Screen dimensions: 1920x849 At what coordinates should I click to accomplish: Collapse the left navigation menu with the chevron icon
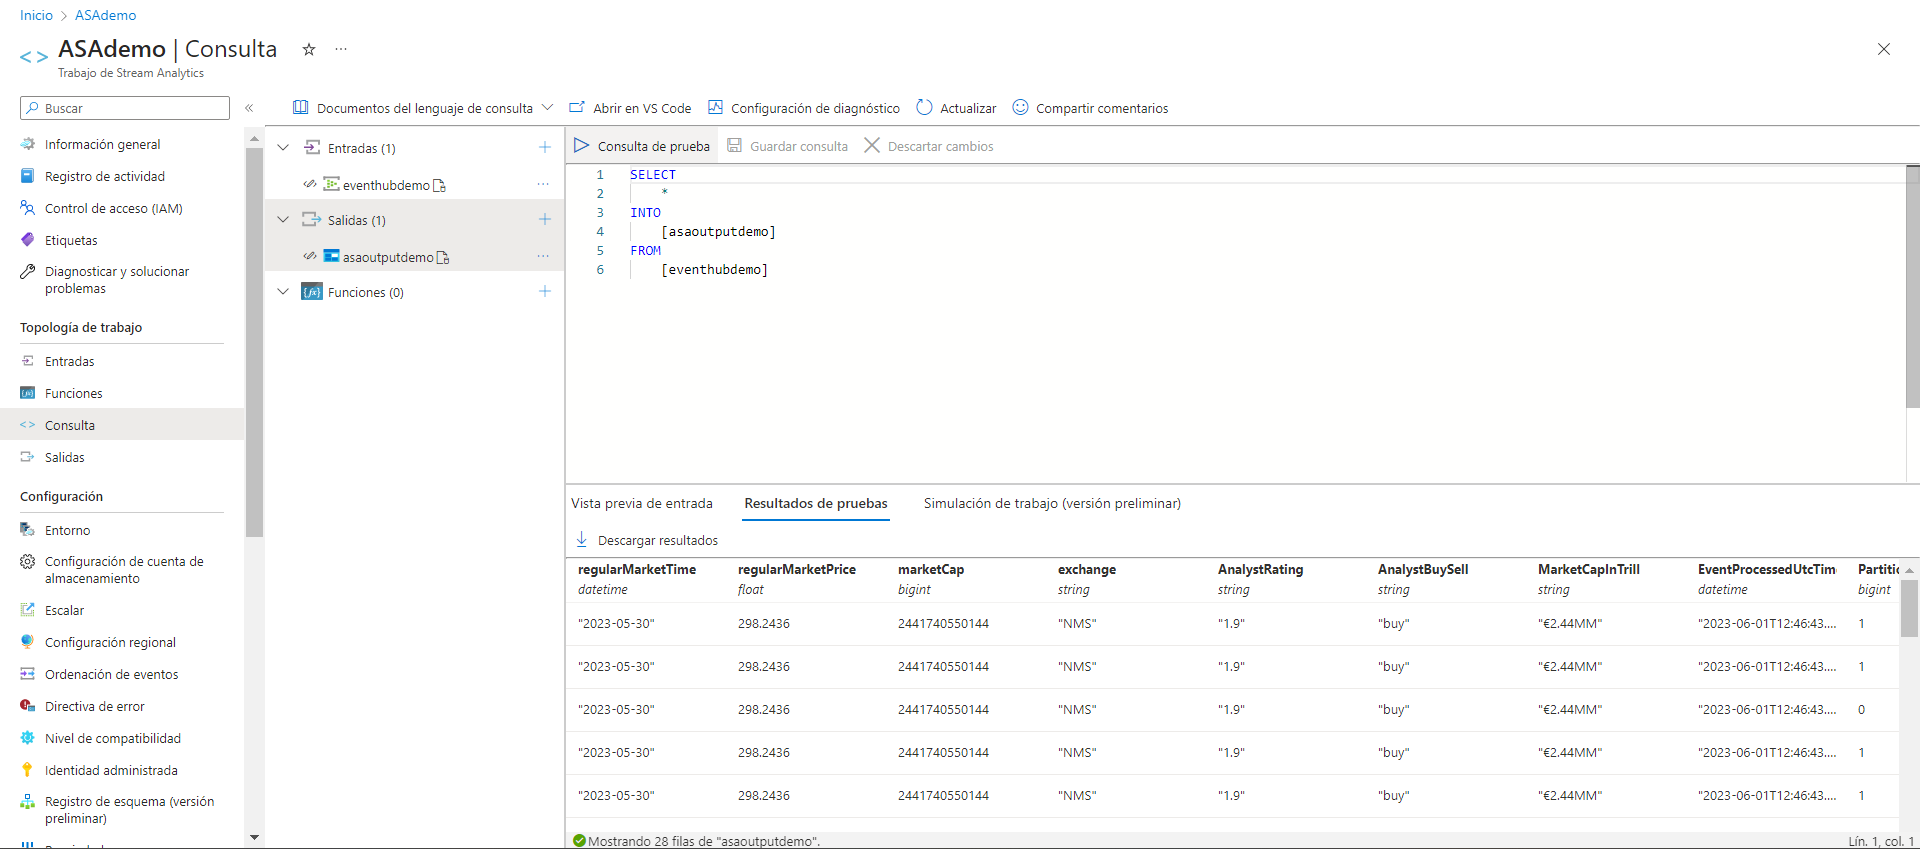click(x=249, y=108)
